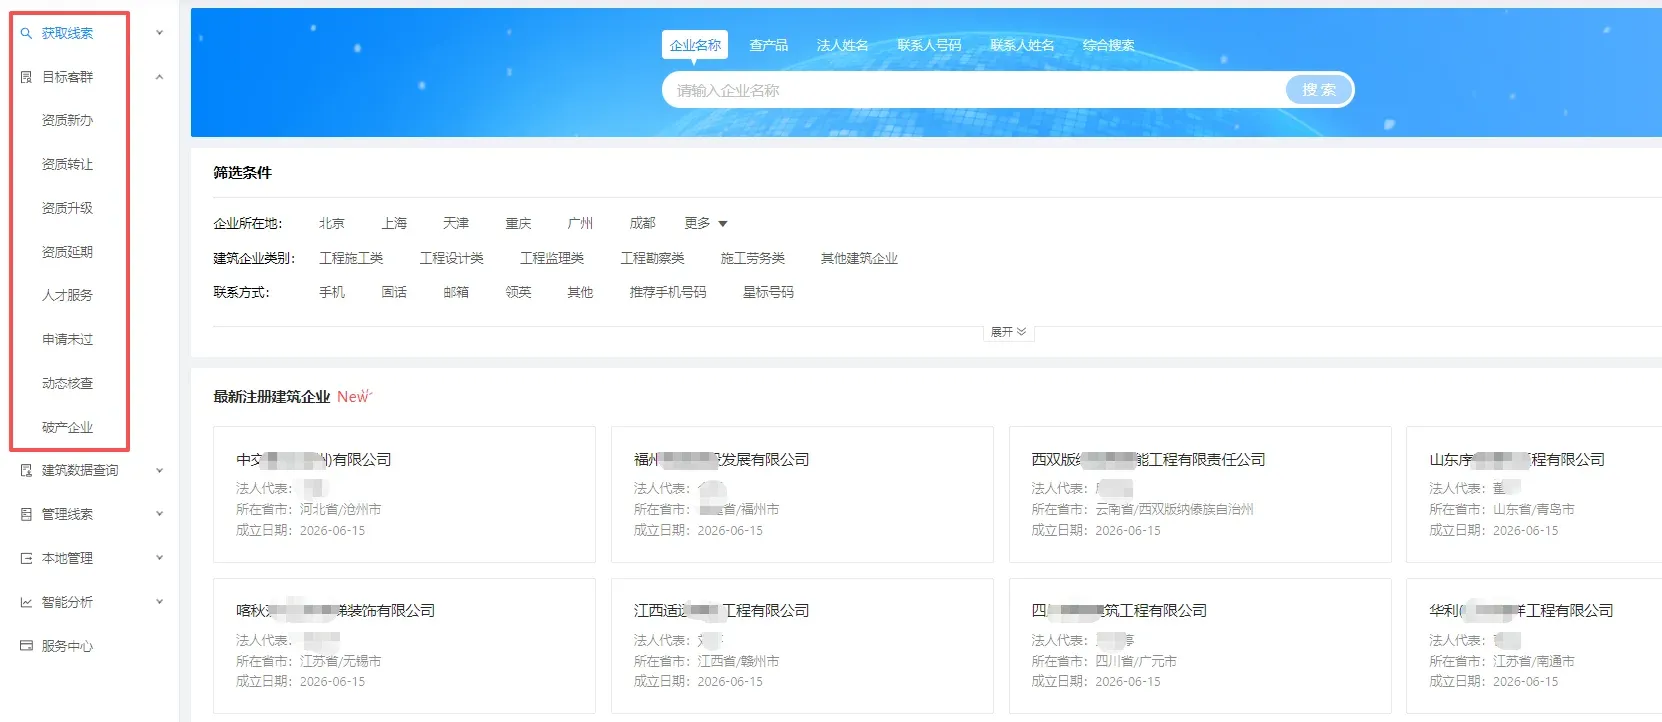The height and width of the screenshot is (722, 1662).
Task: Switch to the 联系人号码 search tab
Action: click(x=929, y=45)
